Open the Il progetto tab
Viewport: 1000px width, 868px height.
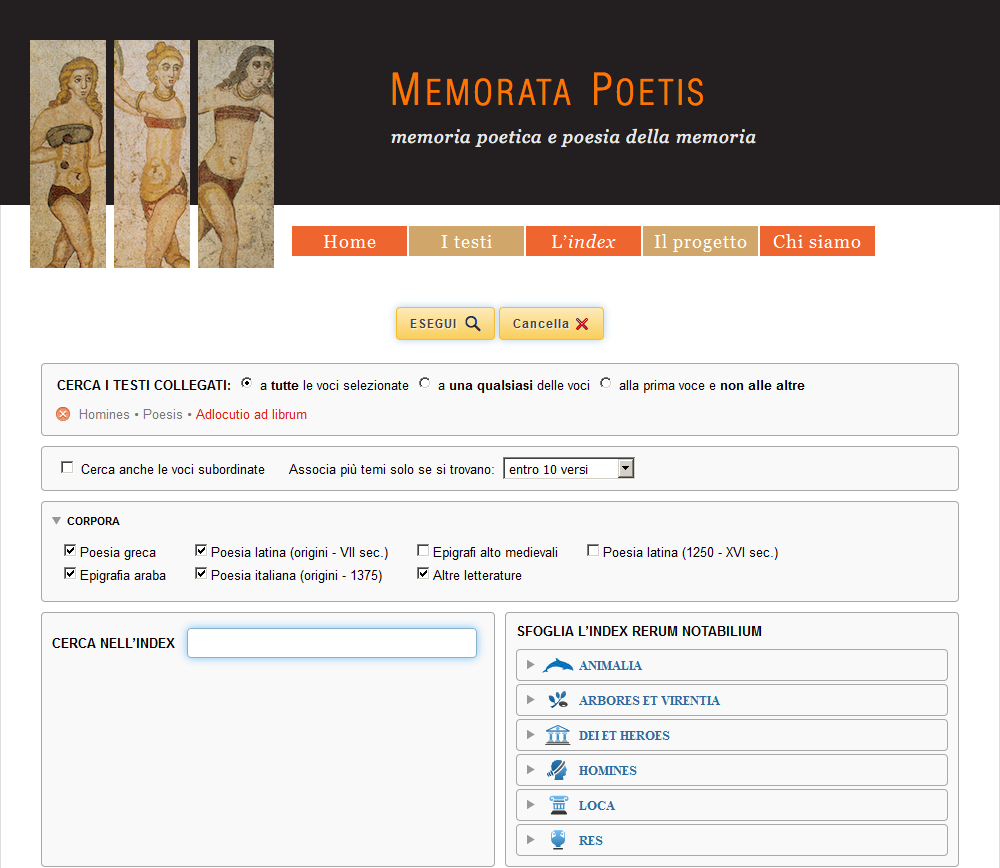tap(700, 241)
